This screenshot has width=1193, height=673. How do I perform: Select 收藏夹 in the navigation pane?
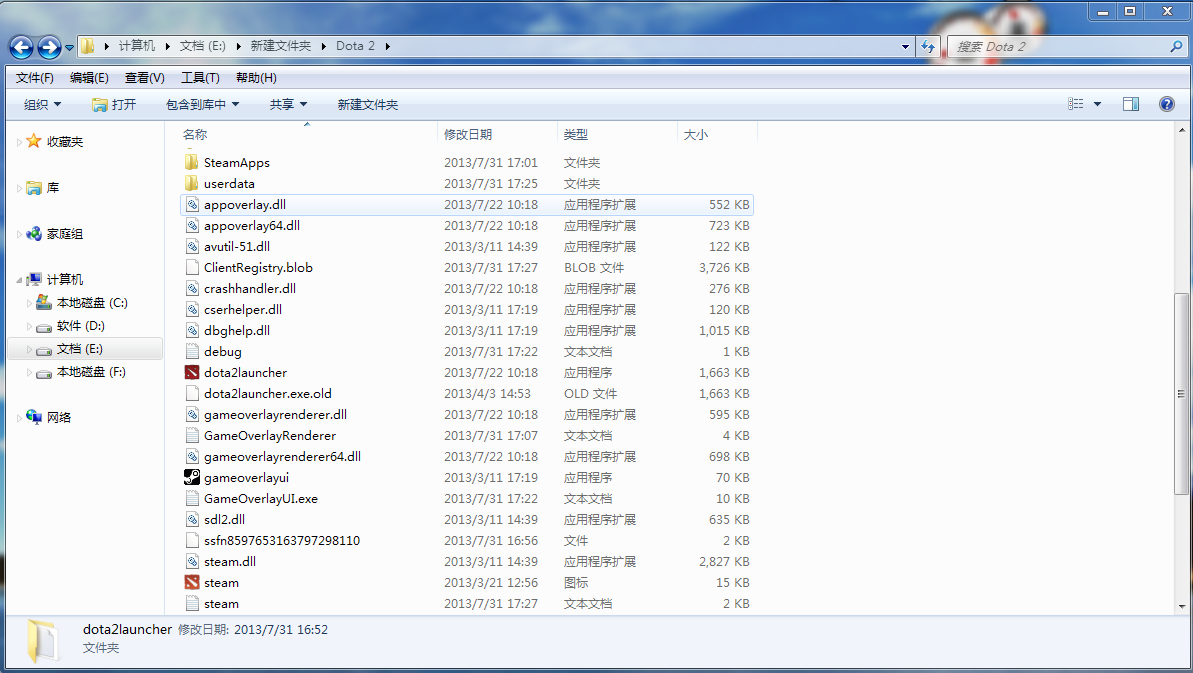pyautogui.click(x=65, y=141)
